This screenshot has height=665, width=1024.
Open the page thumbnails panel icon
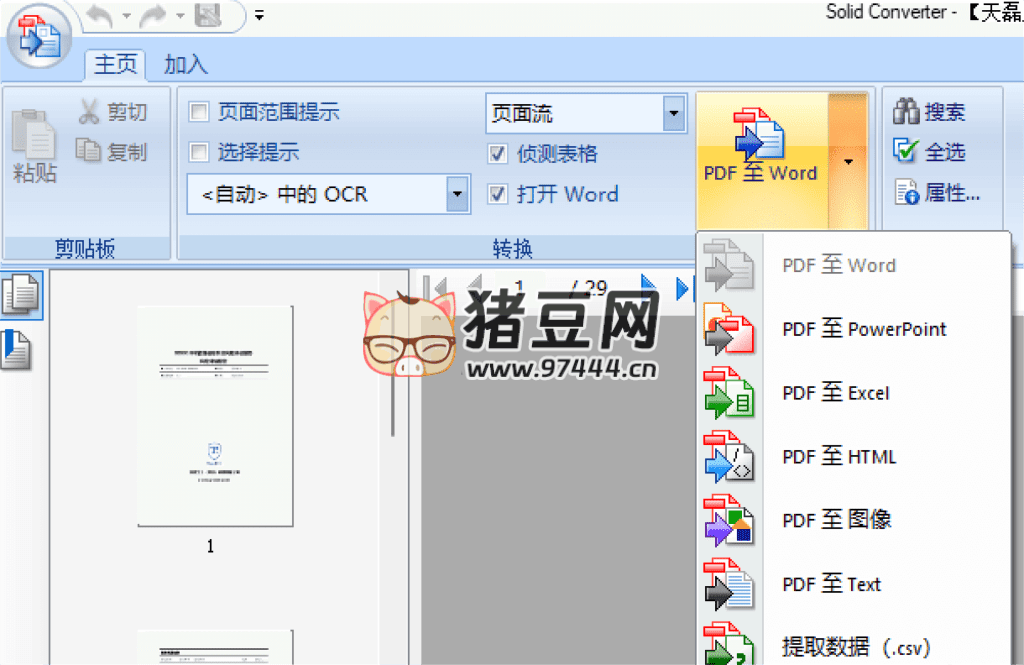tap(21, 295)
